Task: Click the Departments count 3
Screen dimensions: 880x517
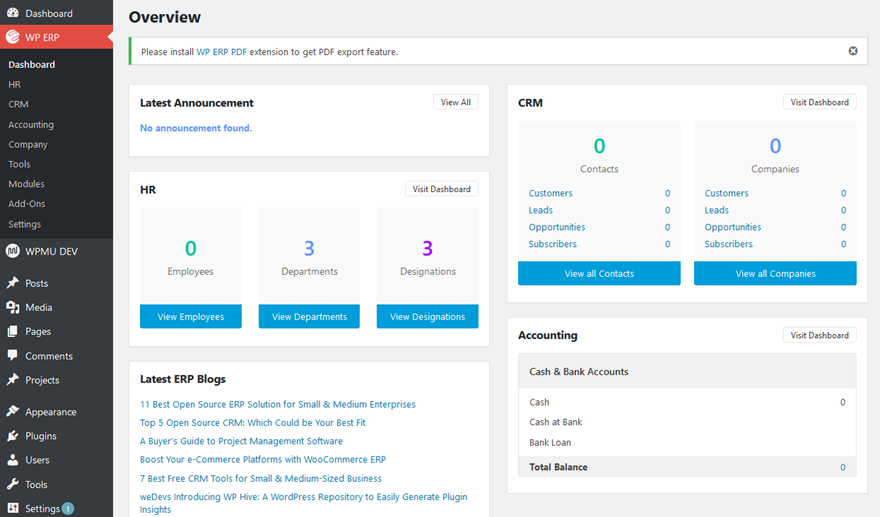Action: [309, 248]
